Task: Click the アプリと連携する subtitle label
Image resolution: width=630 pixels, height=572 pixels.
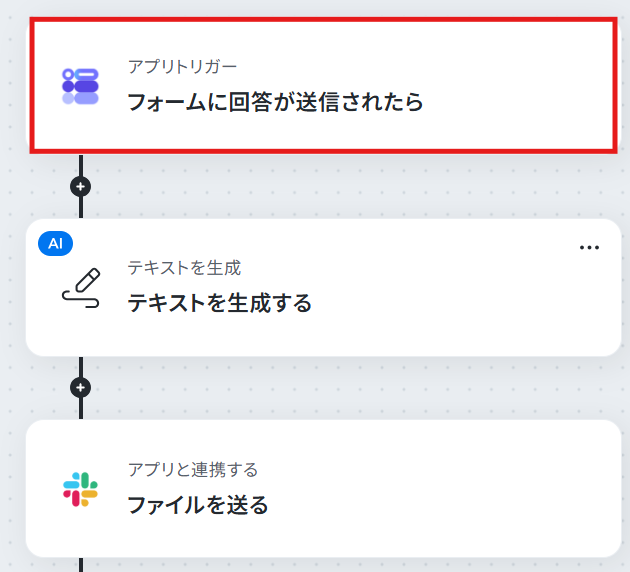Action: coord(193,470)
